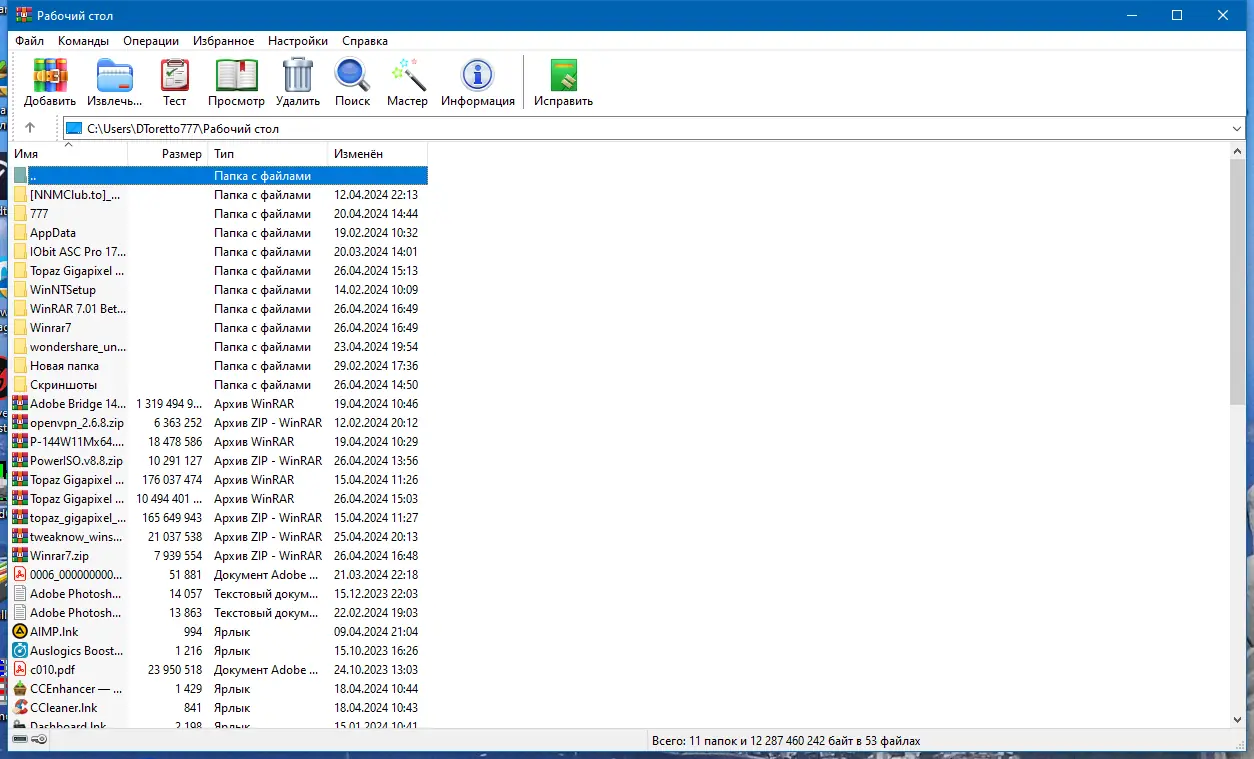Select the CCleaner.lnk shortcut icon
1254x759 pixels.
click(20, 708)
